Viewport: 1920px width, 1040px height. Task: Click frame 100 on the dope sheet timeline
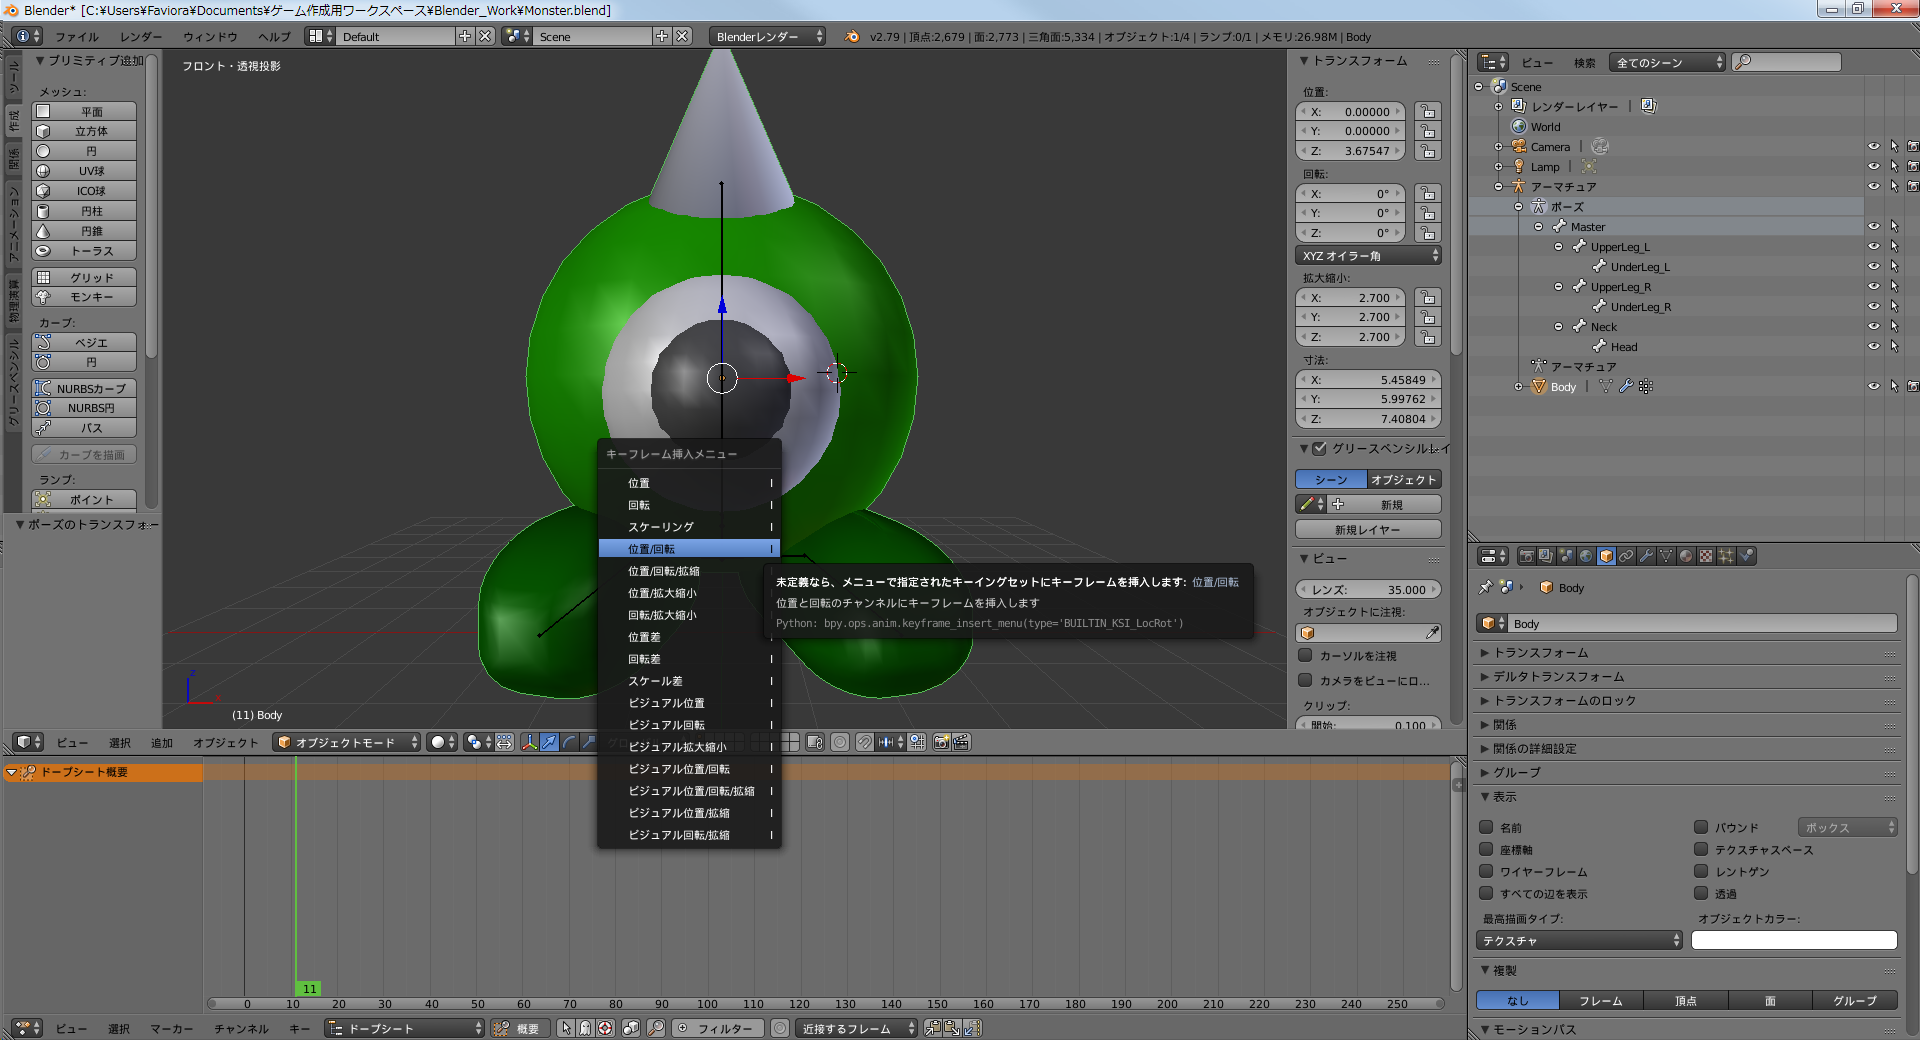pos(708,1003)
